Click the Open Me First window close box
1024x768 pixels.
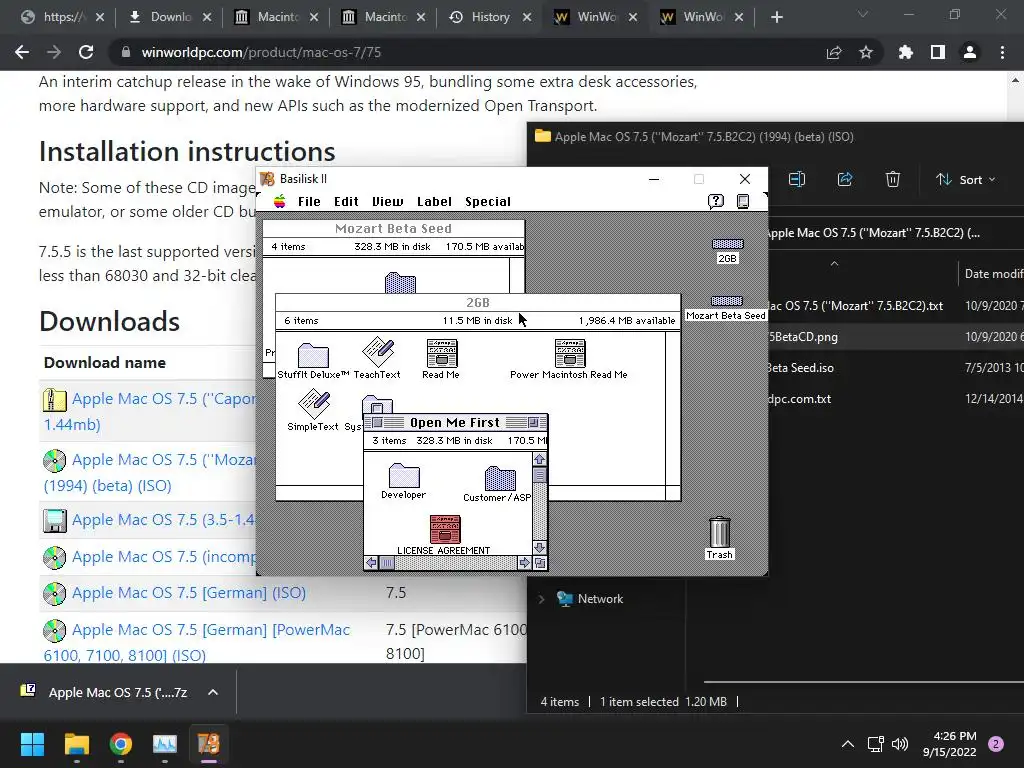click(x=377, y=423)
